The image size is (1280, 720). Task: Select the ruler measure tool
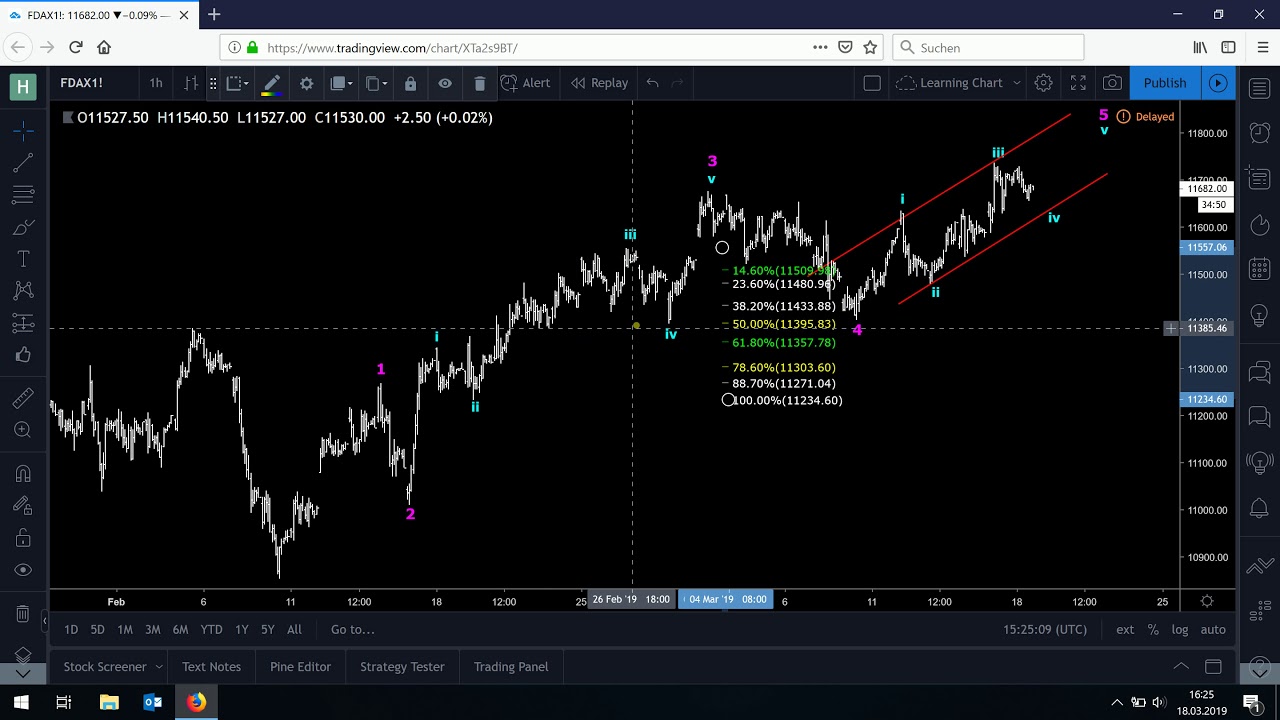pos(23,398)
